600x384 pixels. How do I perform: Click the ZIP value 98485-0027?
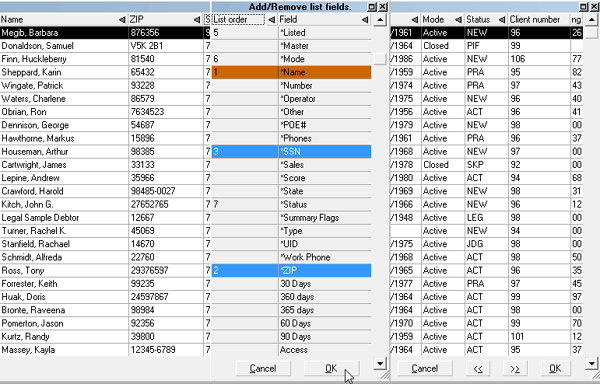pyautogui.click(x=166, y=191)
